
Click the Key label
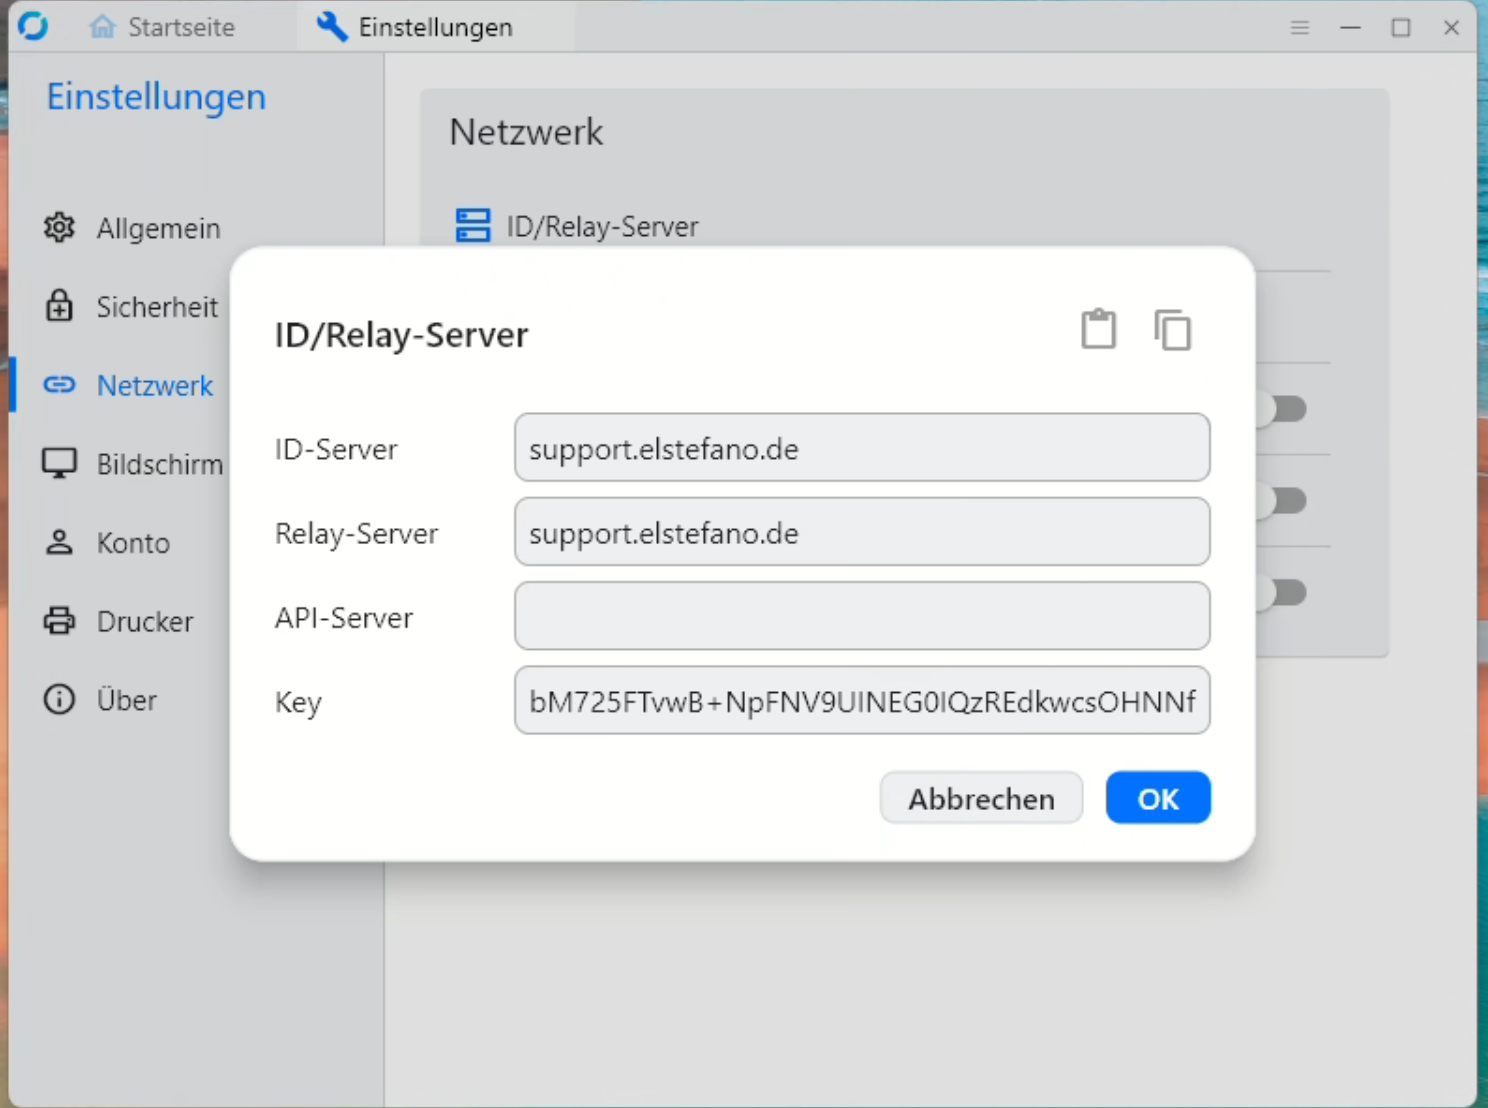coord(298,703)
